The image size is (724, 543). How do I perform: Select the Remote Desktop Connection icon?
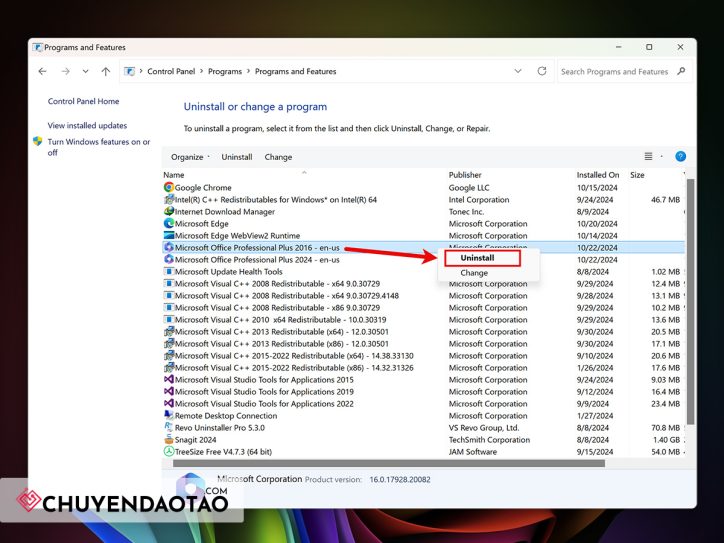(169, 415)
